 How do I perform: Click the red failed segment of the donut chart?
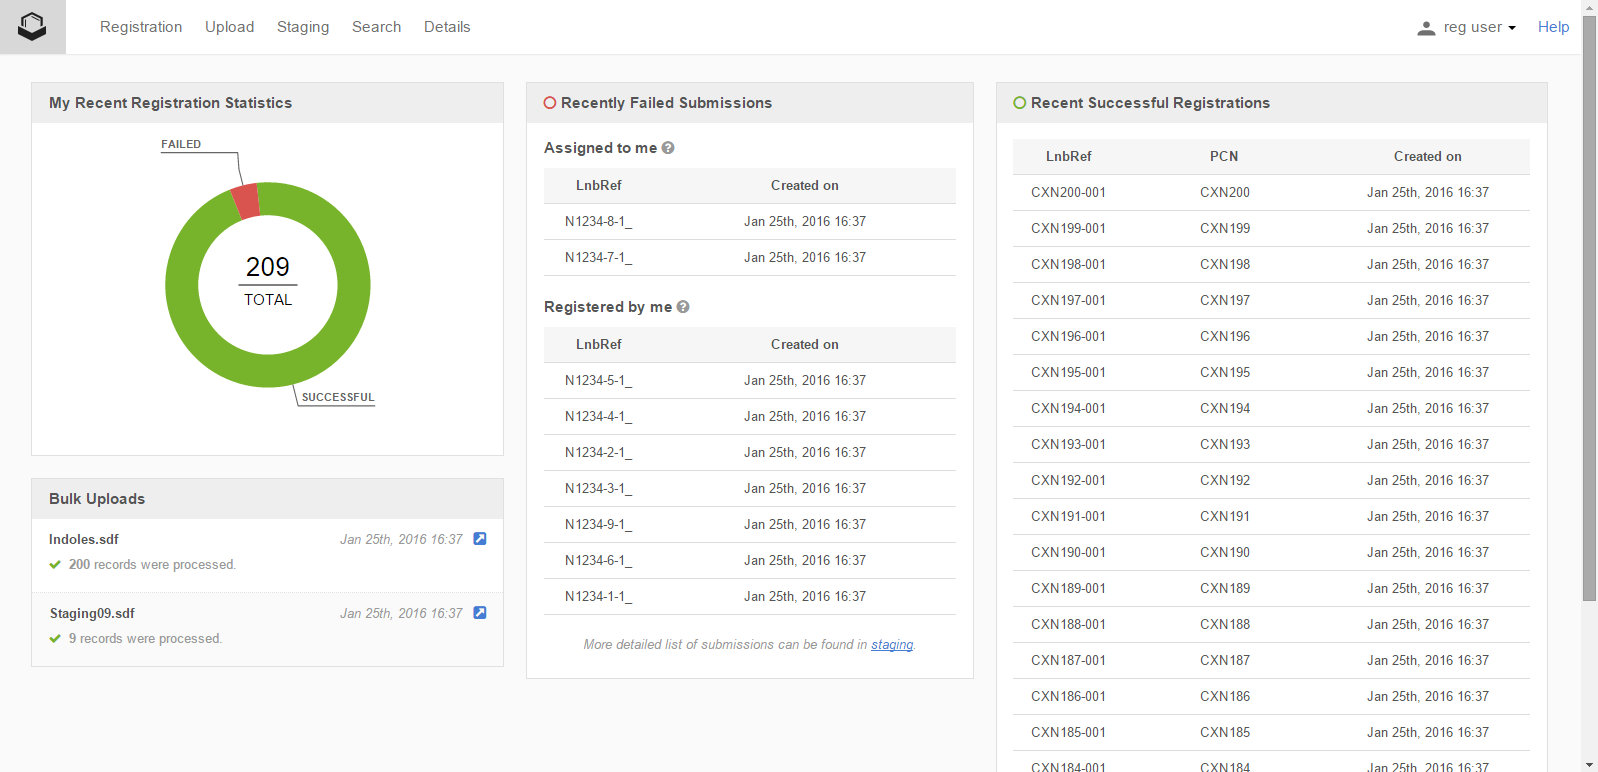coord(246,202)
